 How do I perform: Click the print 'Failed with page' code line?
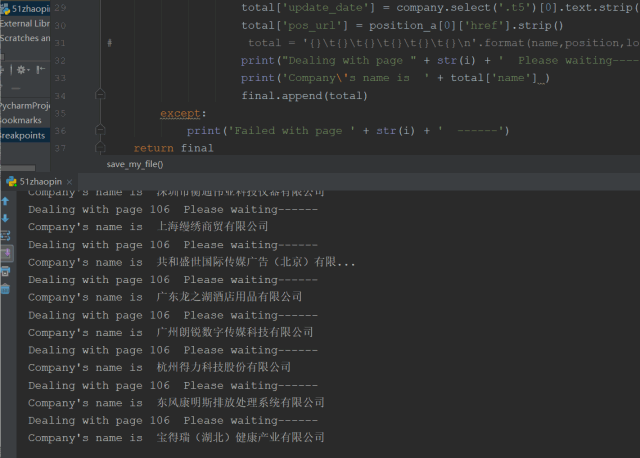tap(348, 131)
